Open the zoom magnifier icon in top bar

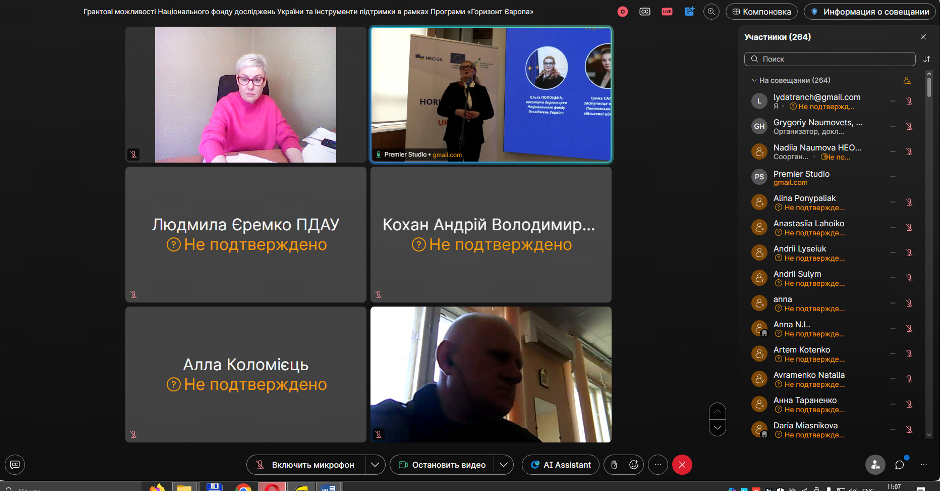coord(711,12)
